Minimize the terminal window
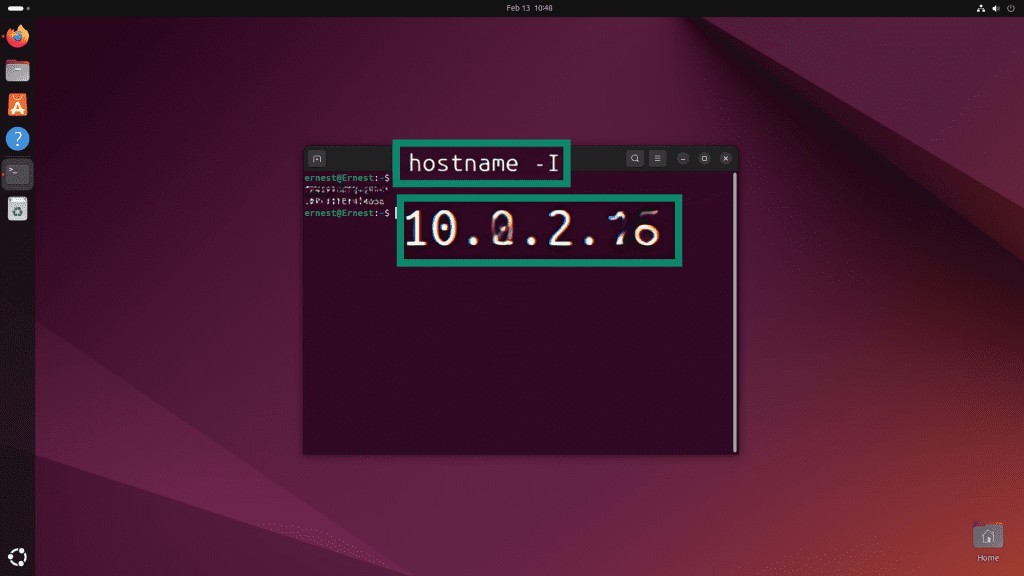The height and width of the screenshot is (576, 1024). (x=683, y=159)
